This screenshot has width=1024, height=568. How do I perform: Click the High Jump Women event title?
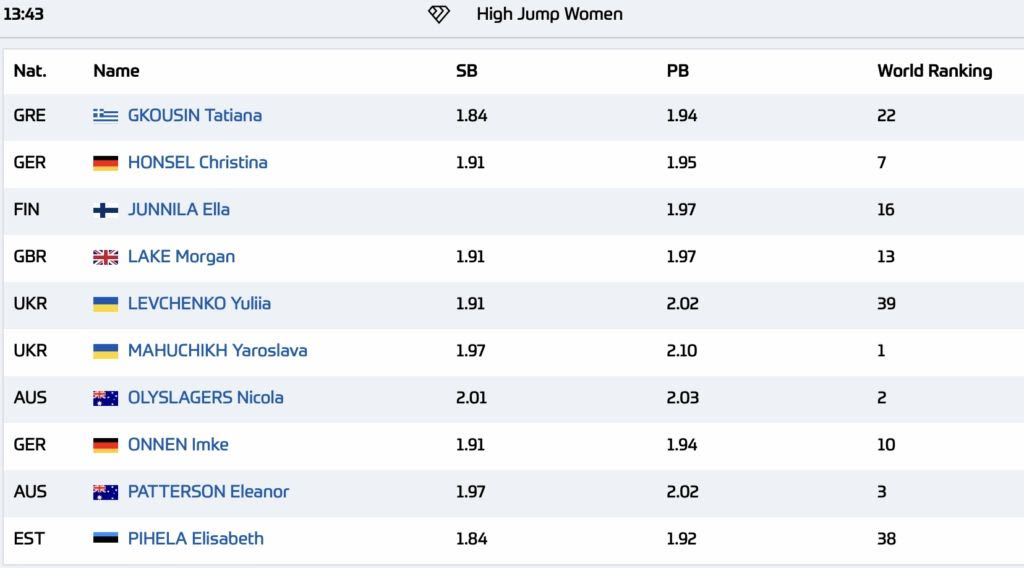pos(549,14)
